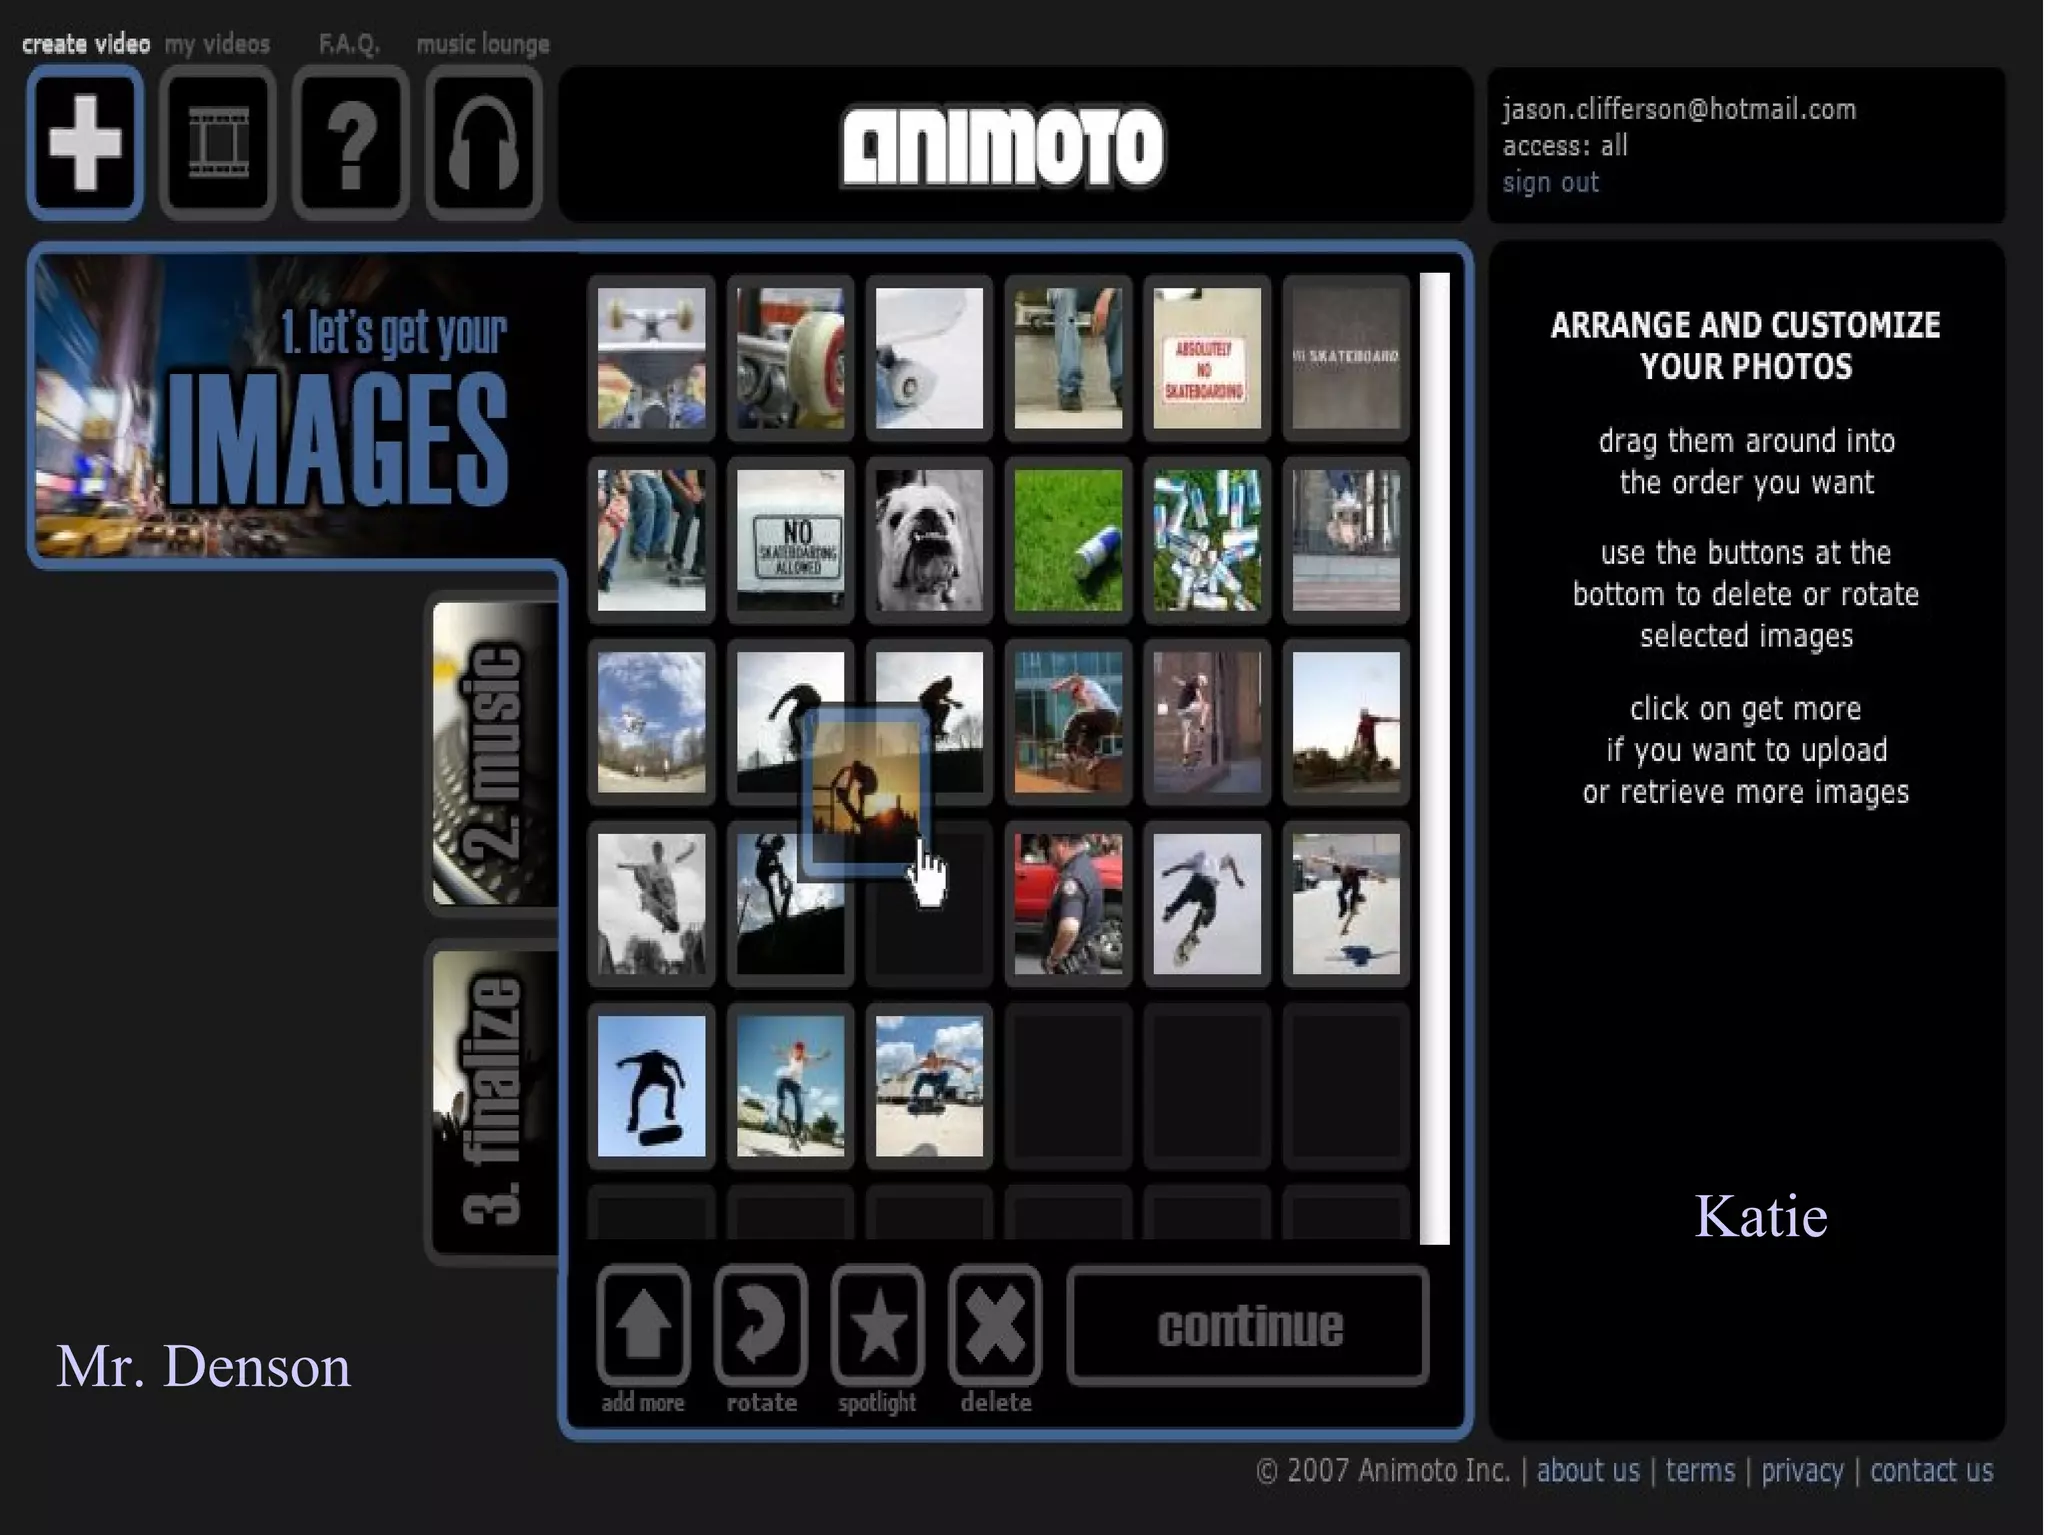Select the bulldog photo thumbnail

(929, 540)
